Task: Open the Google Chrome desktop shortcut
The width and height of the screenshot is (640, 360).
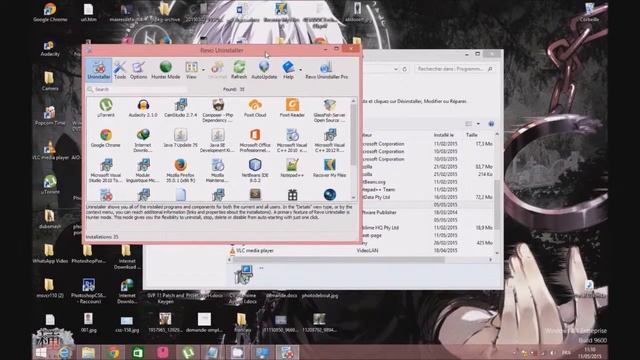Action: coord(50,12)
